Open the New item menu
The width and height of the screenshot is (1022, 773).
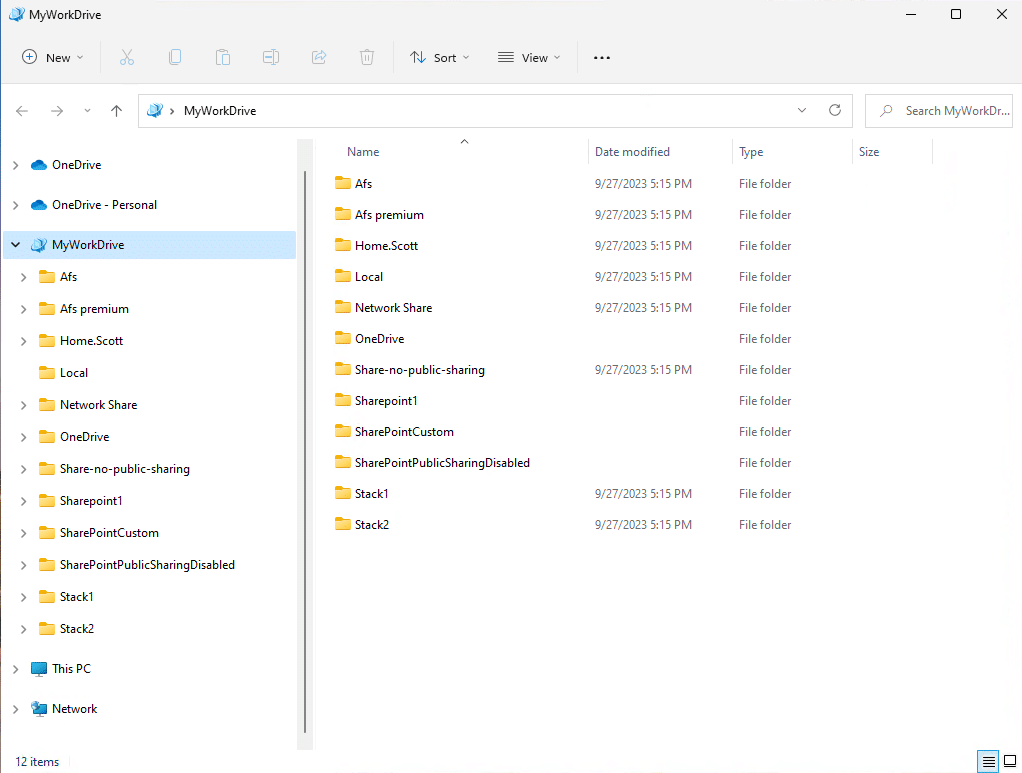click(x=53, y=58)
